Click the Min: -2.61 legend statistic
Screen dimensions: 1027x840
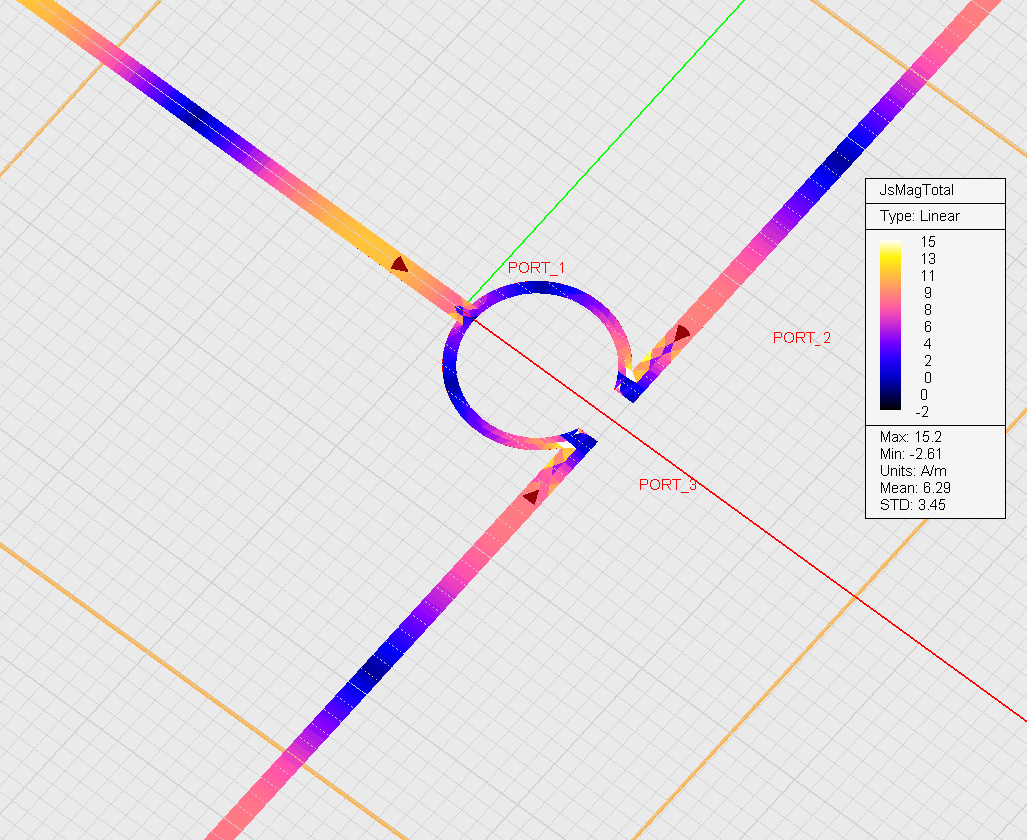coord(910,454)
